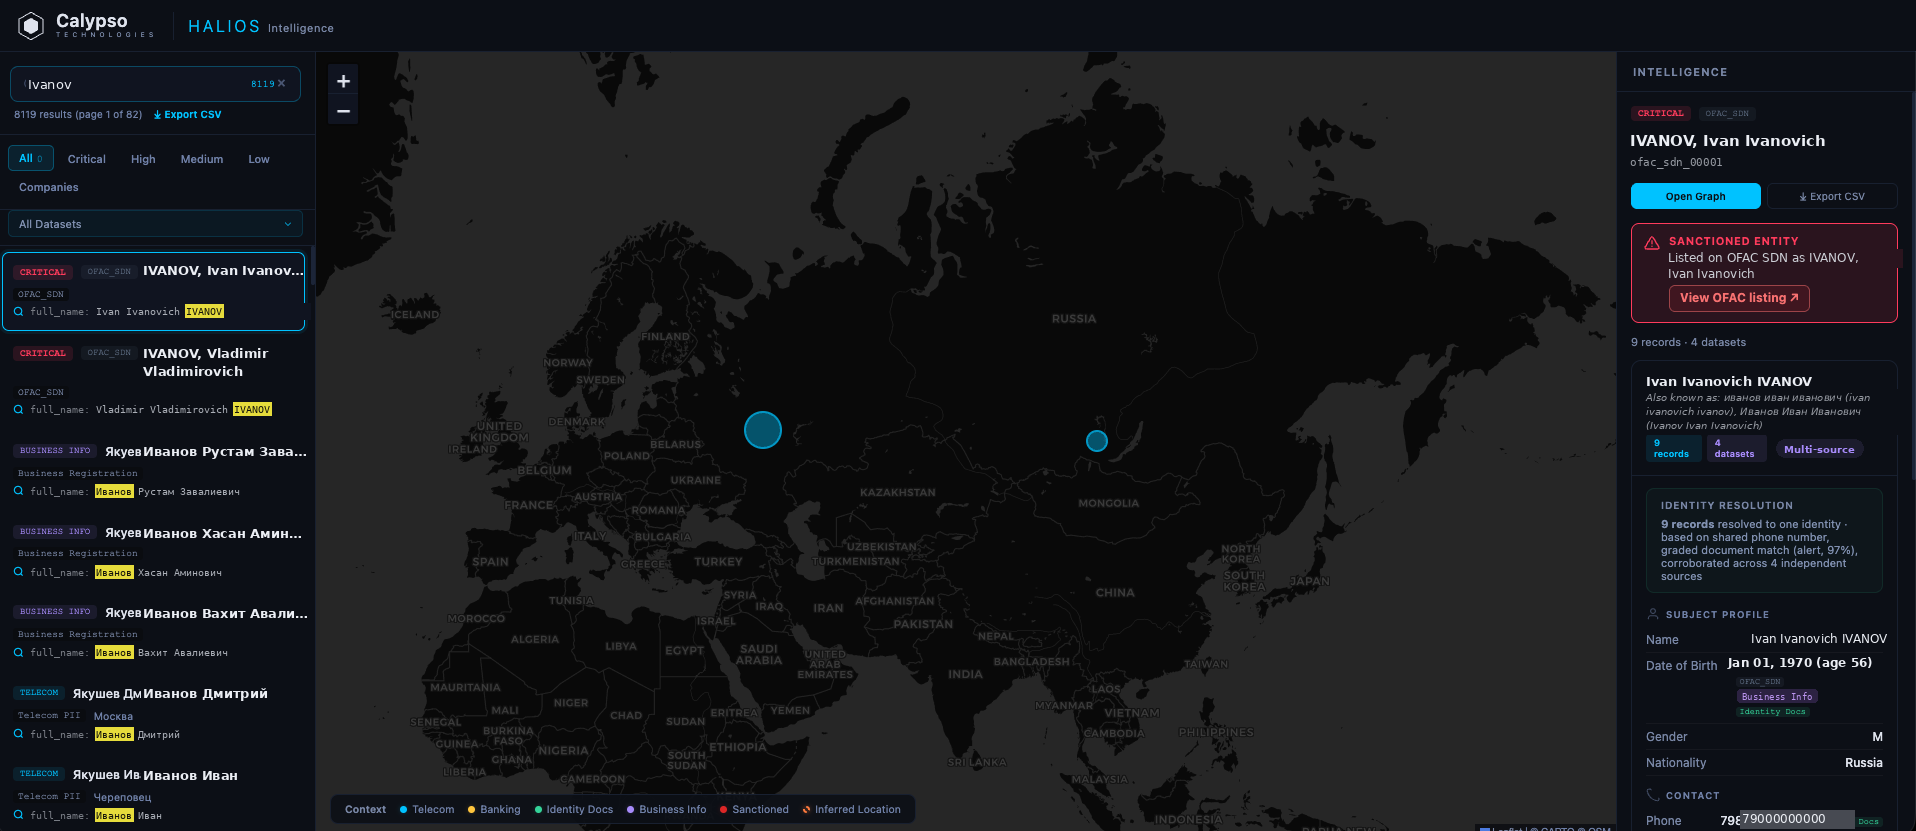Viewport: 1916px width, 831px height.
Task: Click the magnifier icon beside Иванов Дмитрий
Action: [x=19, y=734]
